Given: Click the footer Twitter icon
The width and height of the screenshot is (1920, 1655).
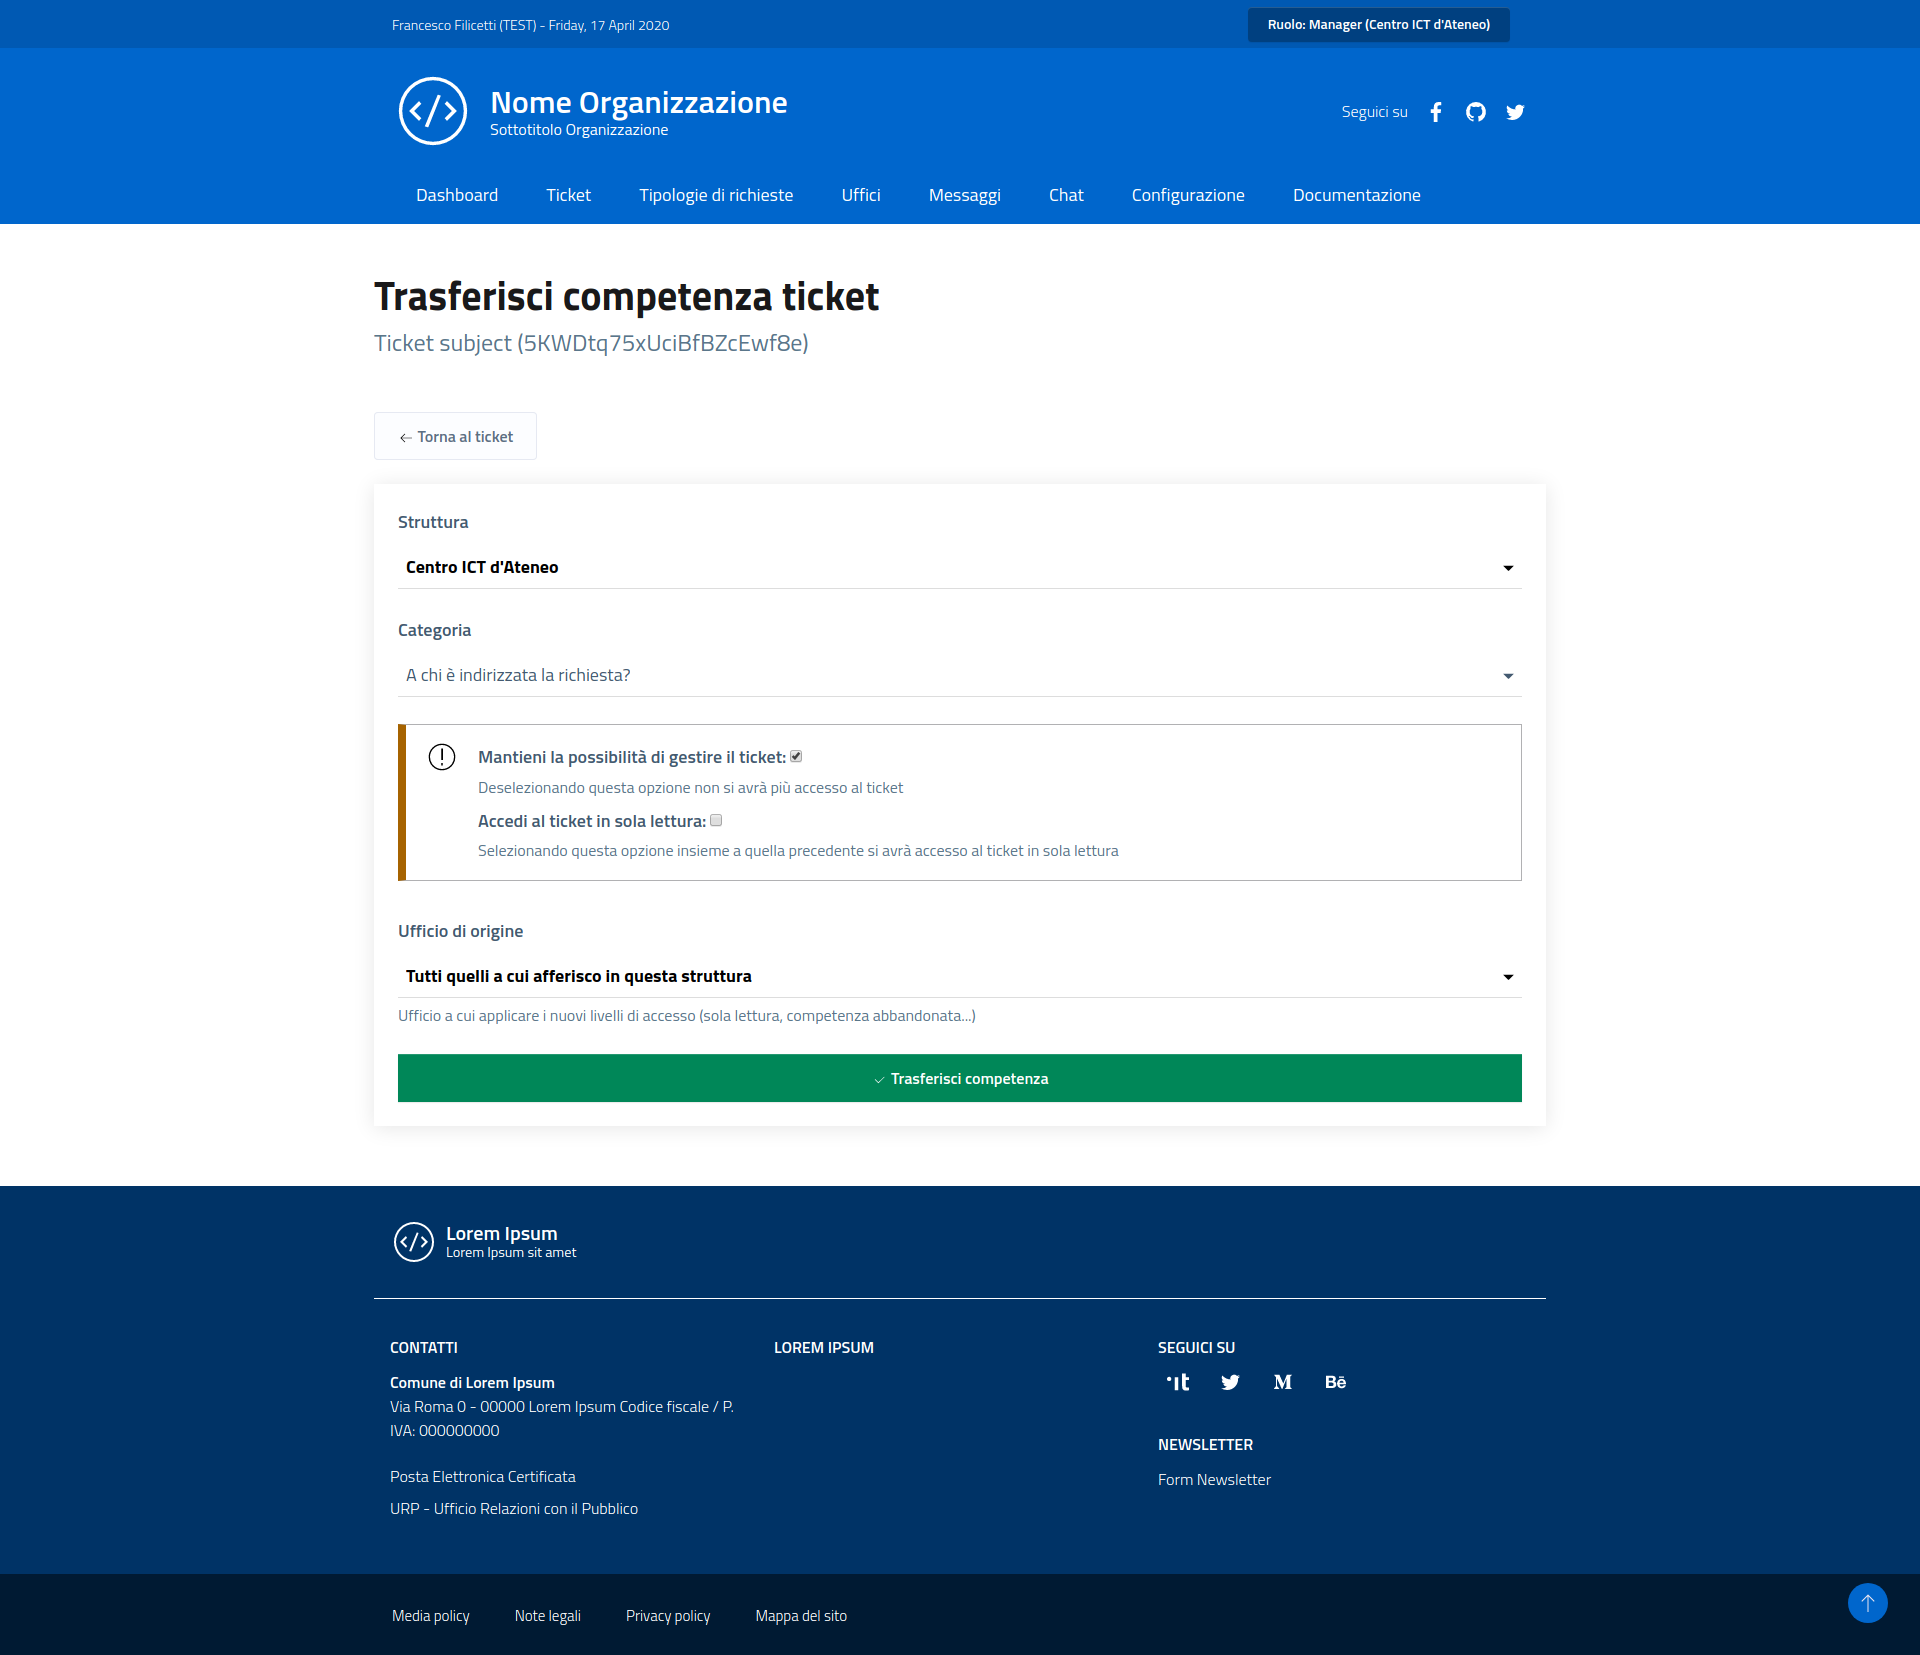Looking at the screenshot, I should (1230, 1382).
